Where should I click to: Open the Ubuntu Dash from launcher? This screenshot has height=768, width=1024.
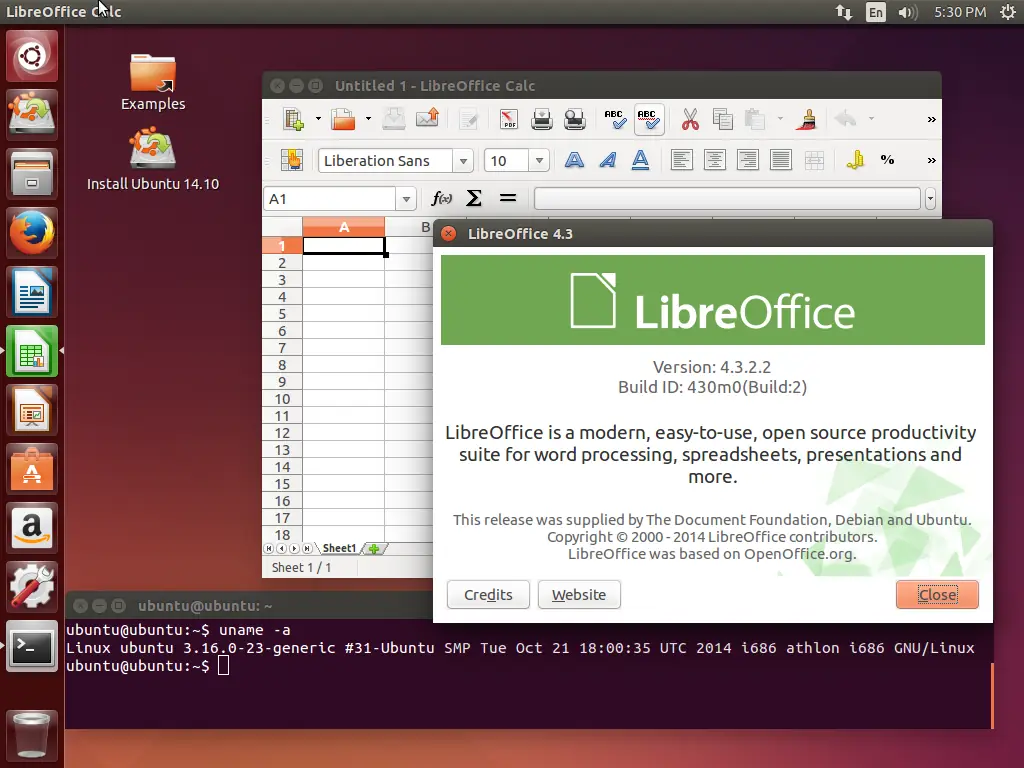point(31,56)
